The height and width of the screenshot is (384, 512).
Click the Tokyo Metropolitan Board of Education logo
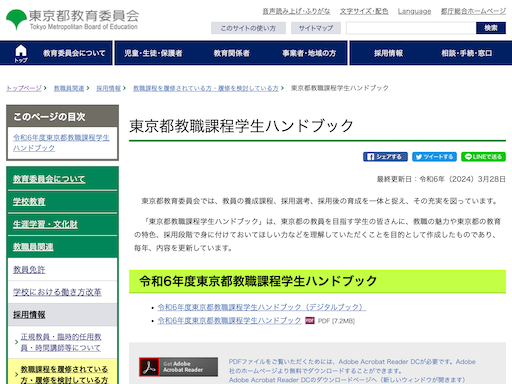point(72,20)
